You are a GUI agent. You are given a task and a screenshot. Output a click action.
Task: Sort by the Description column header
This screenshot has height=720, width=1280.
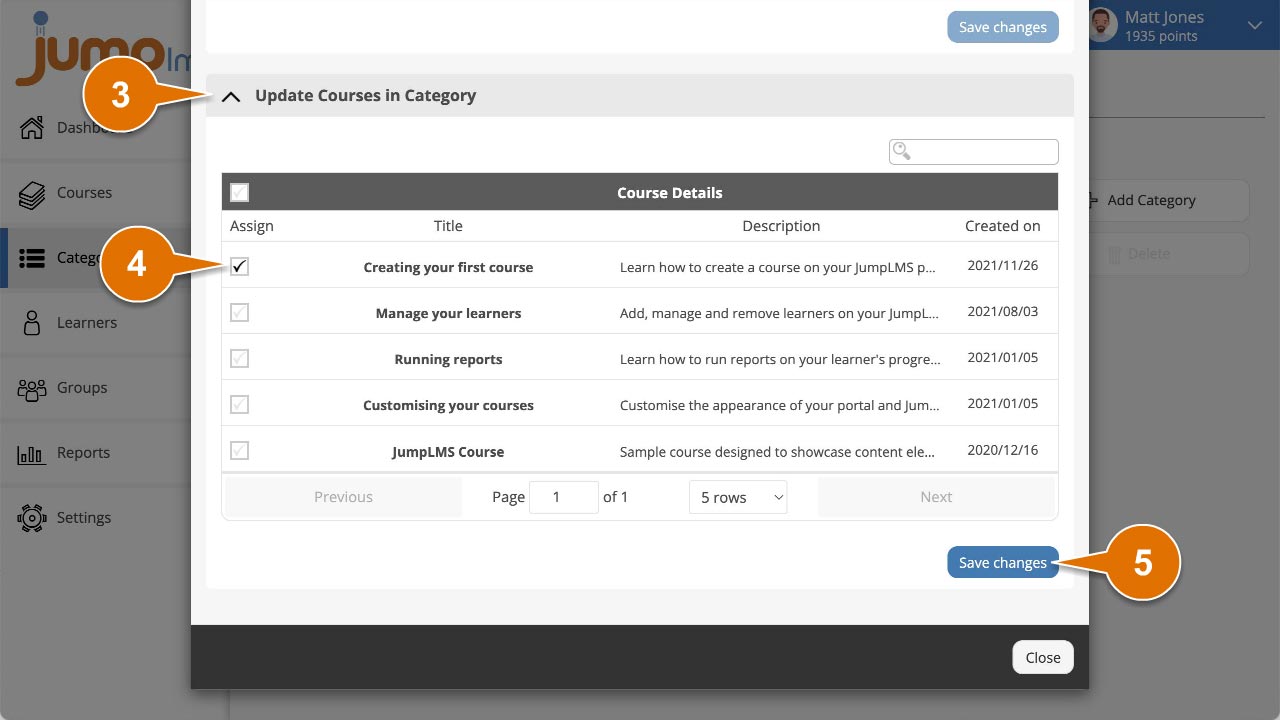(781, 226)
